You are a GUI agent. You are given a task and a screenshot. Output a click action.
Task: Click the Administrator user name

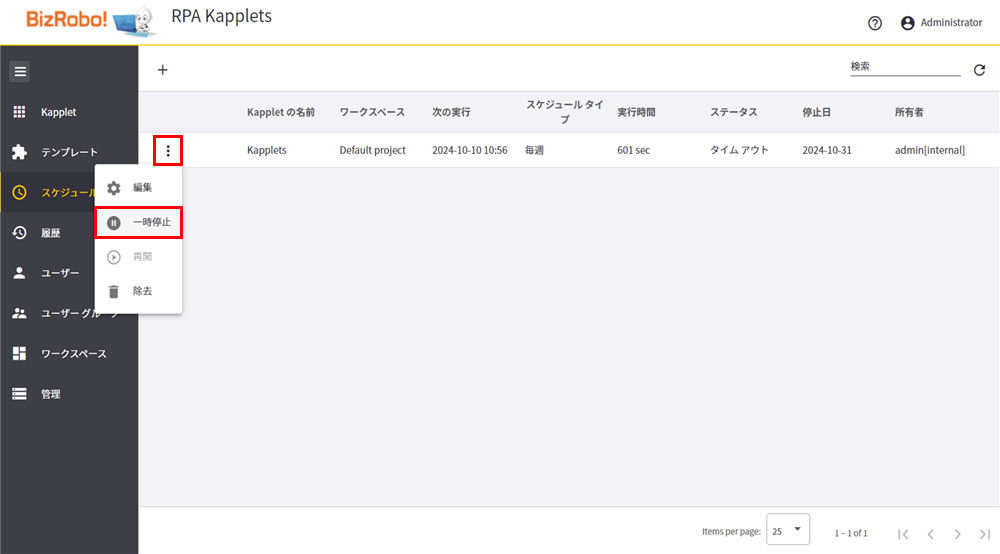tap(951, 22)
